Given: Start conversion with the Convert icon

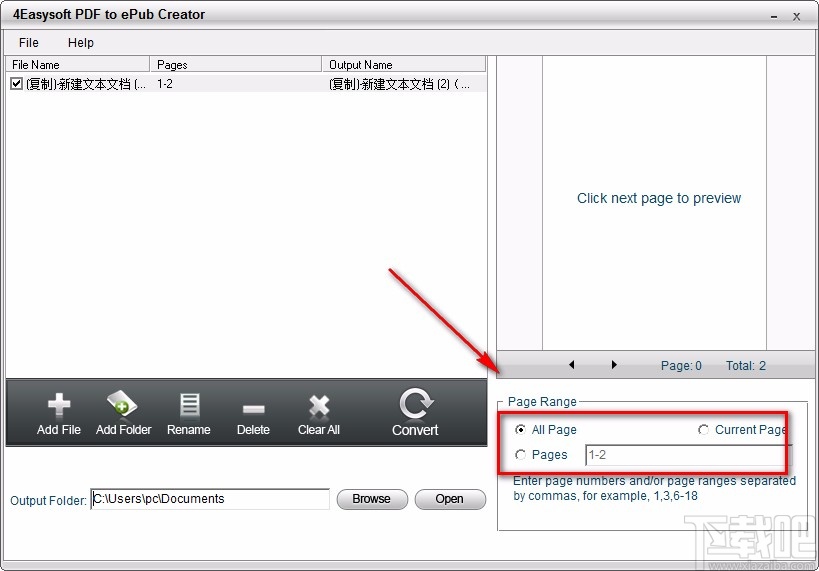Looking at the screenshot, I should 416,403.
